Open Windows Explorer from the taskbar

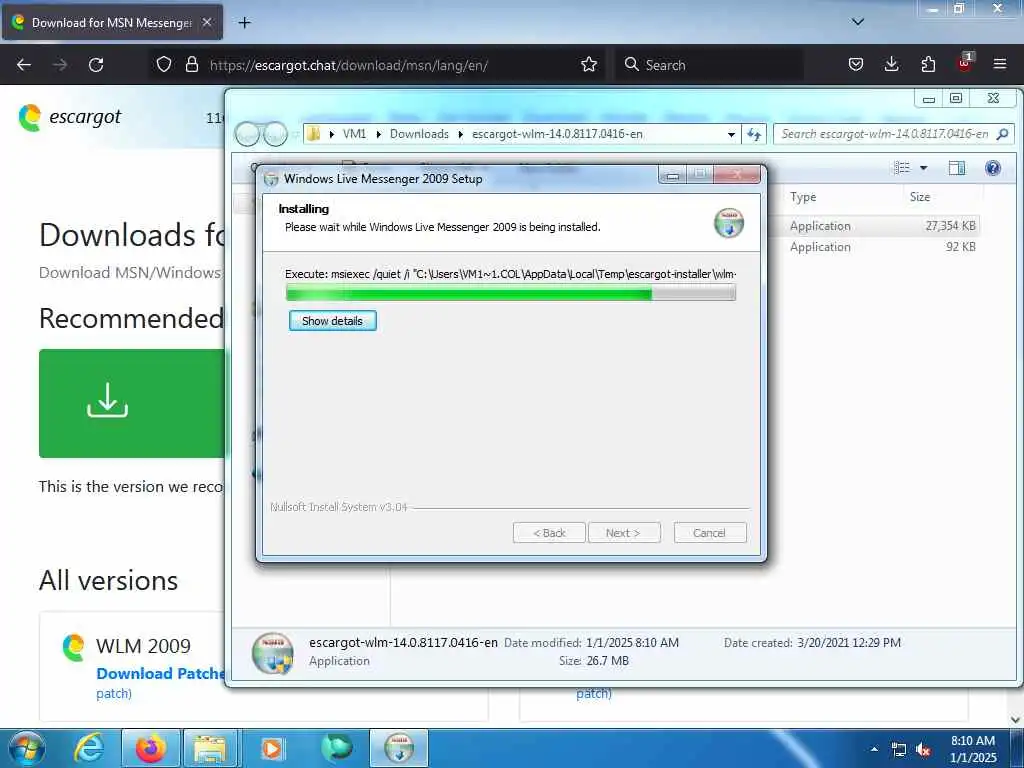pos(210,748)
